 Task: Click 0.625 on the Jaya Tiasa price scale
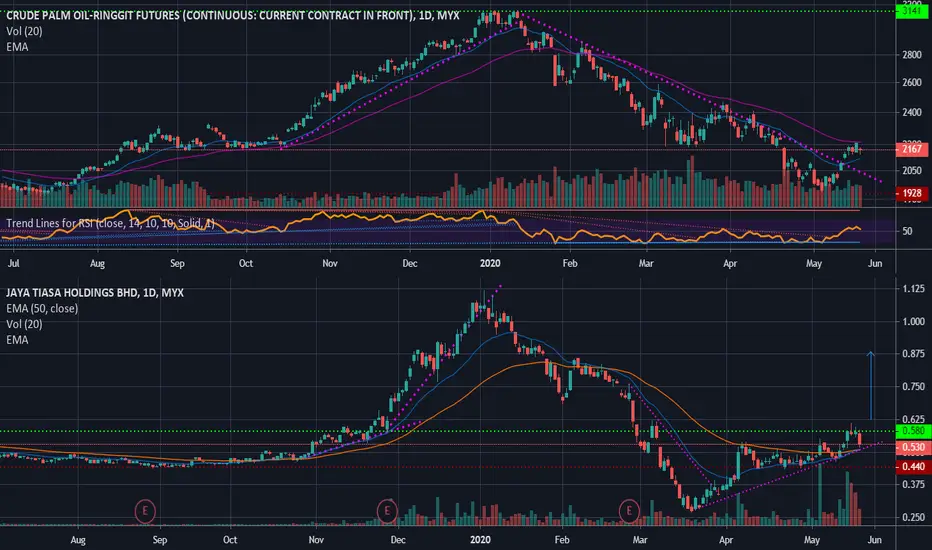(913, 420)
